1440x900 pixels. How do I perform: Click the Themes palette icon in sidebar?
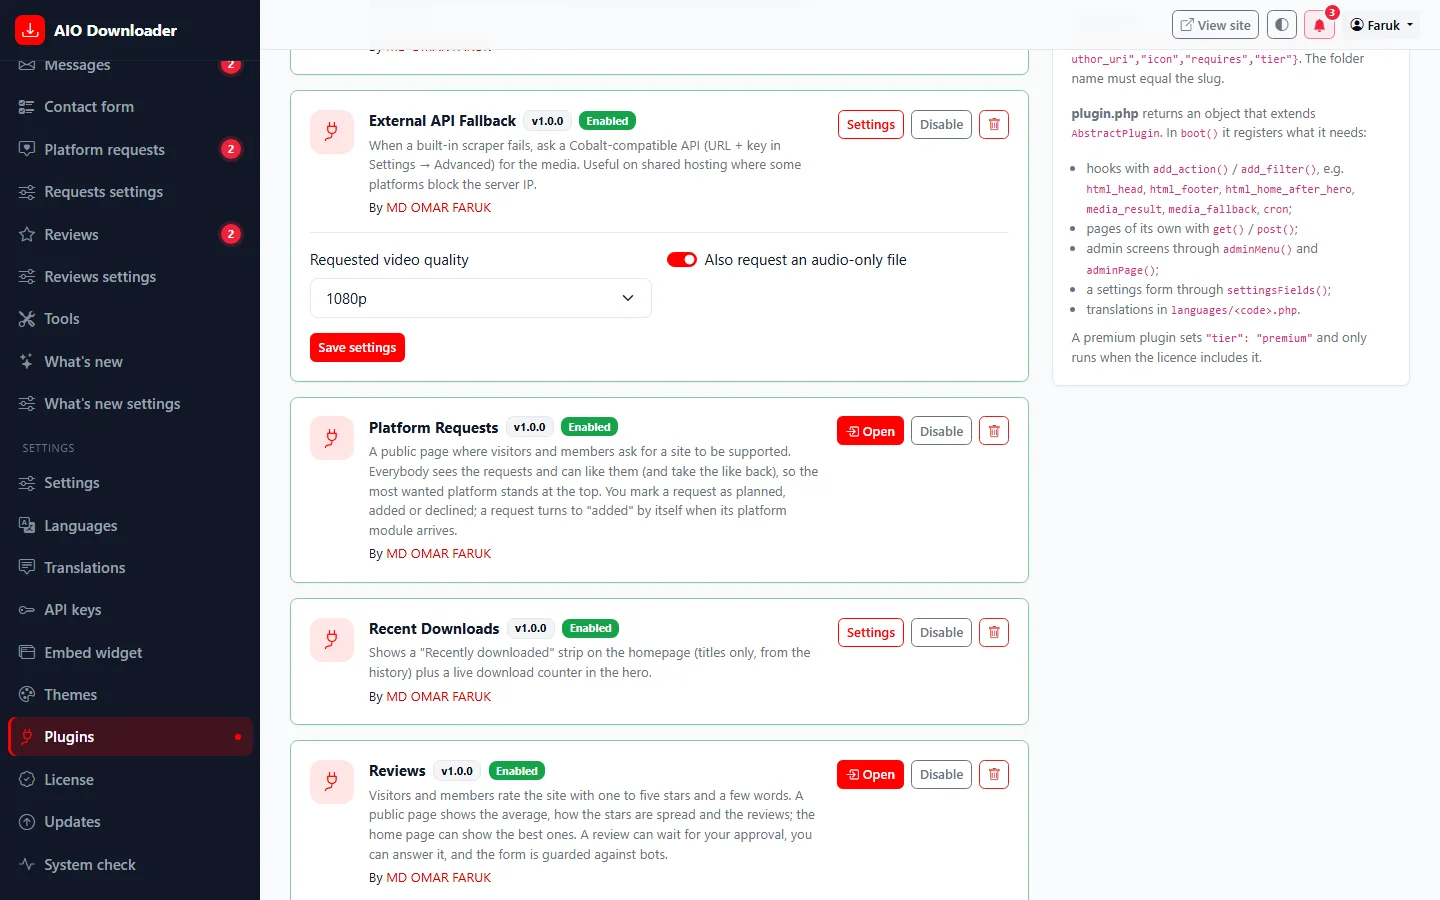[27, 695]
